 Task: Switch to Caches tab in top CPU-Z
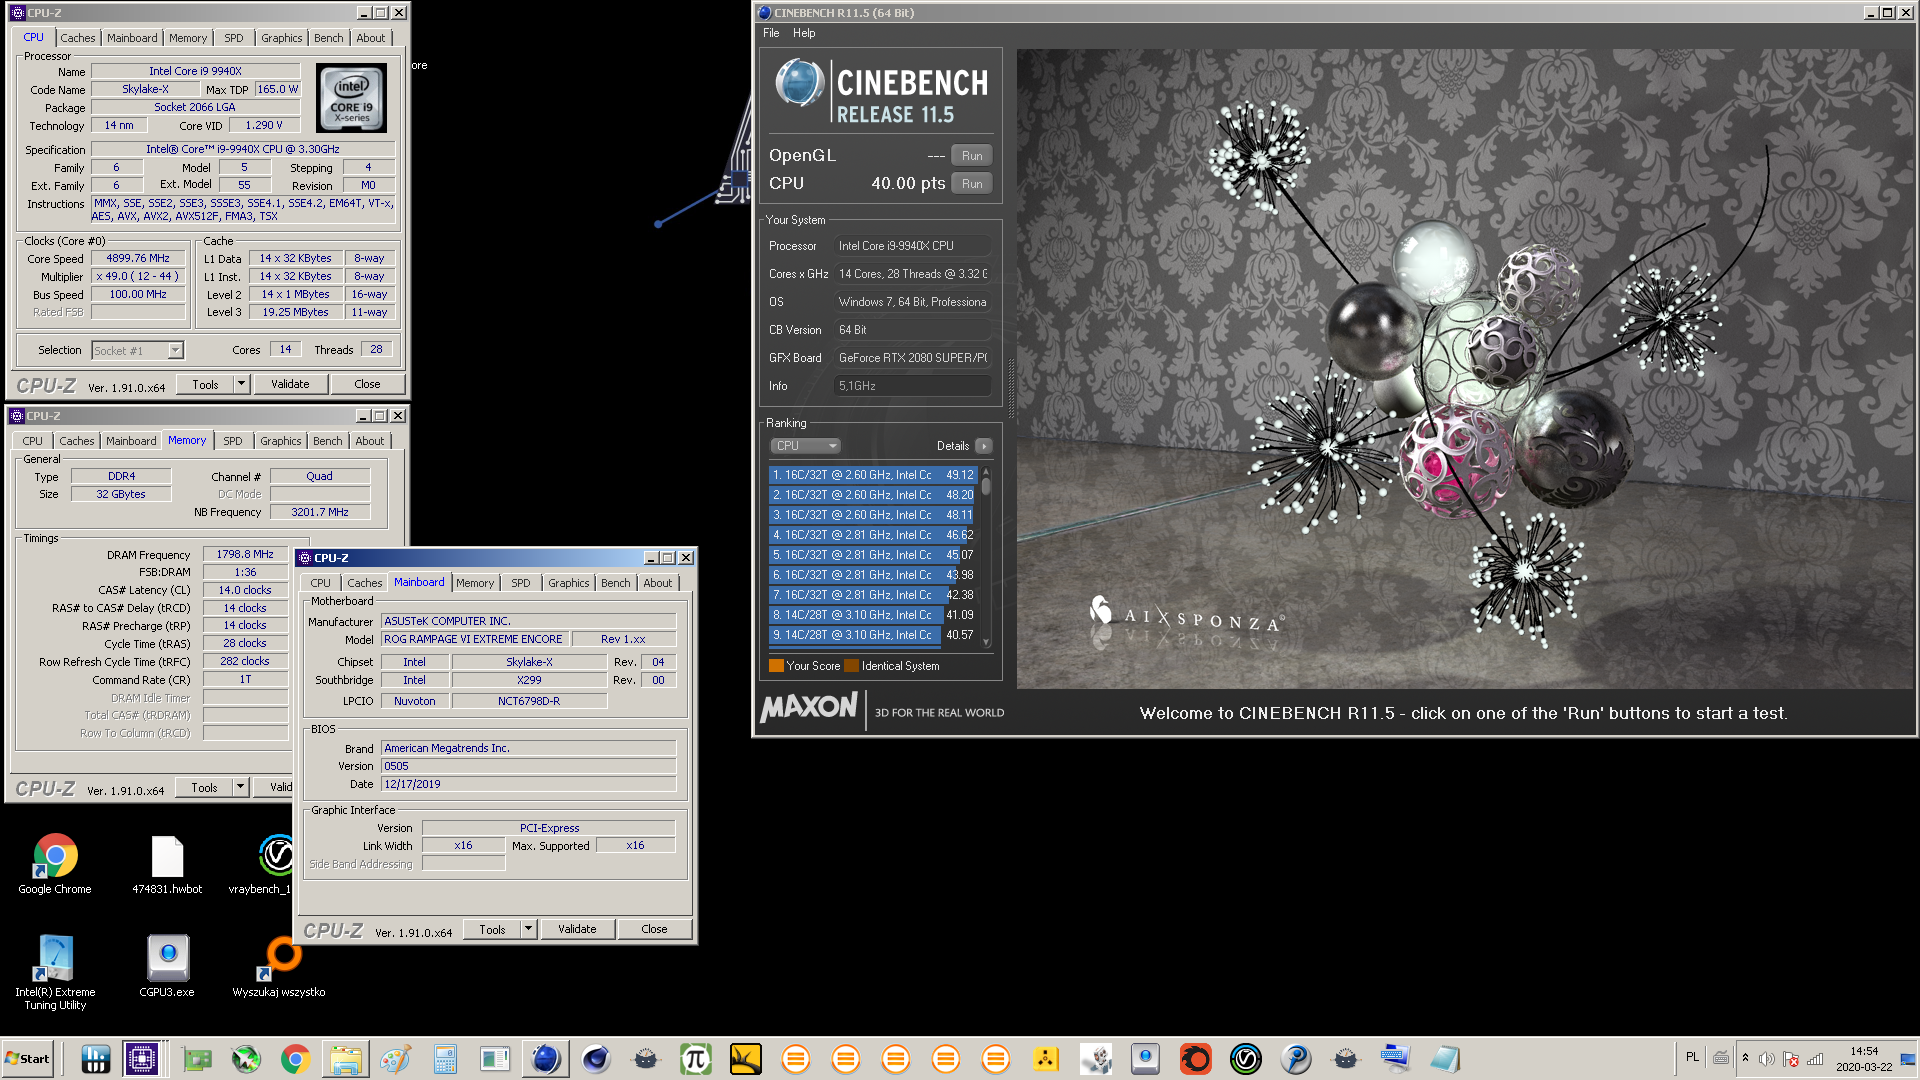tap(78, 38)
